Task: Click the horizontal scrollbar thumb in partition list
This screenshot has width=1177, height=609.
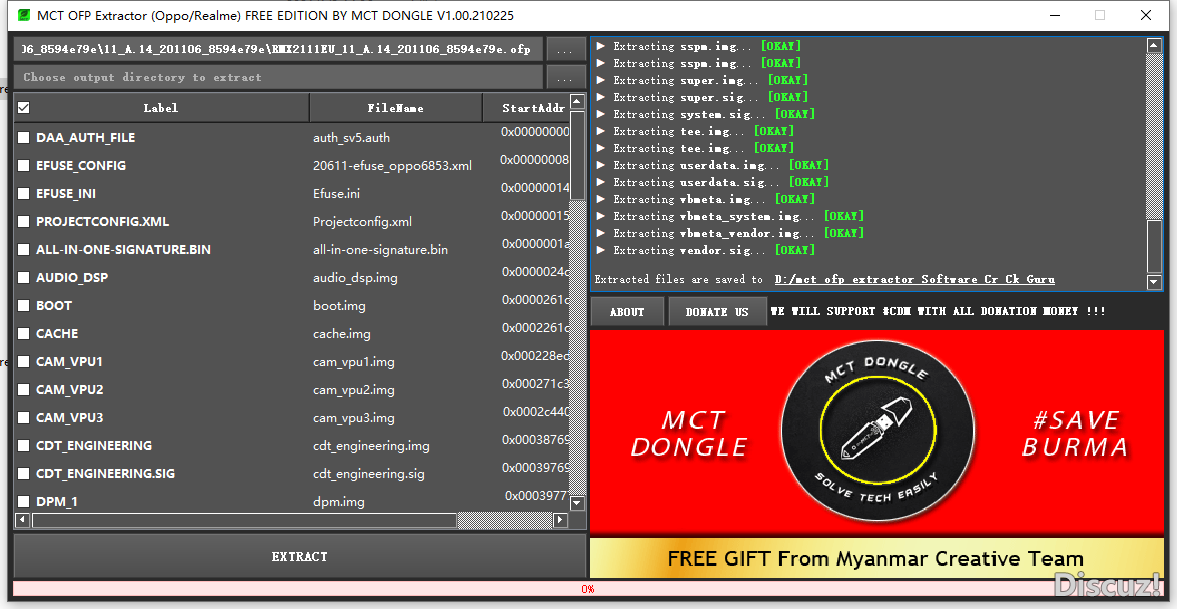Action: point(245,520)
